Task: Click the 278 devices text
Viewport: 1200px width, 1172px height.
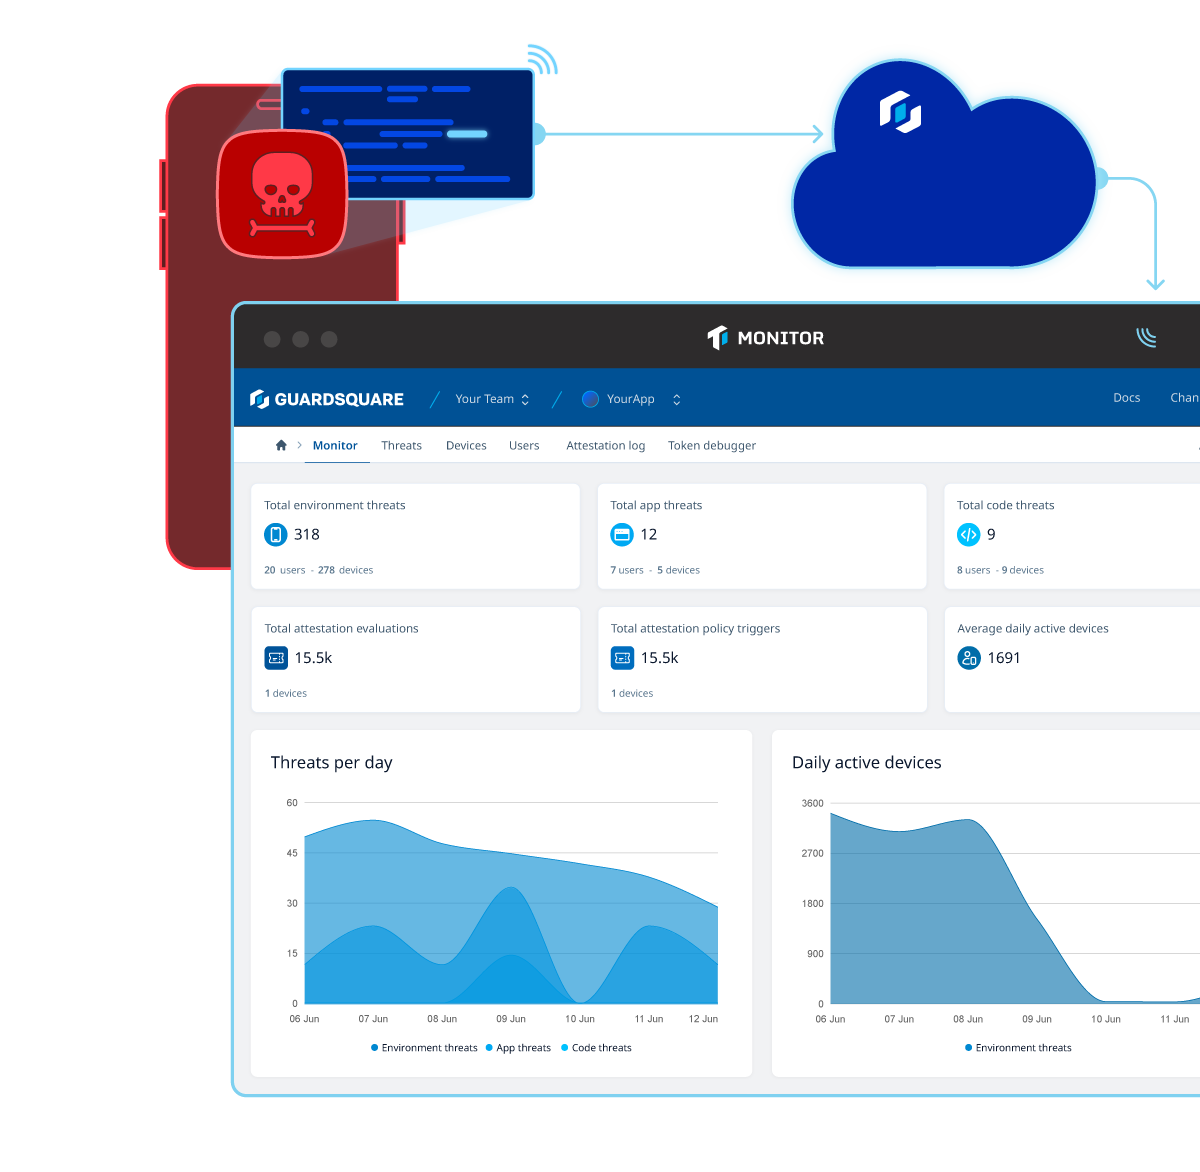Action: pyautogui.click(x=345, y=570)
